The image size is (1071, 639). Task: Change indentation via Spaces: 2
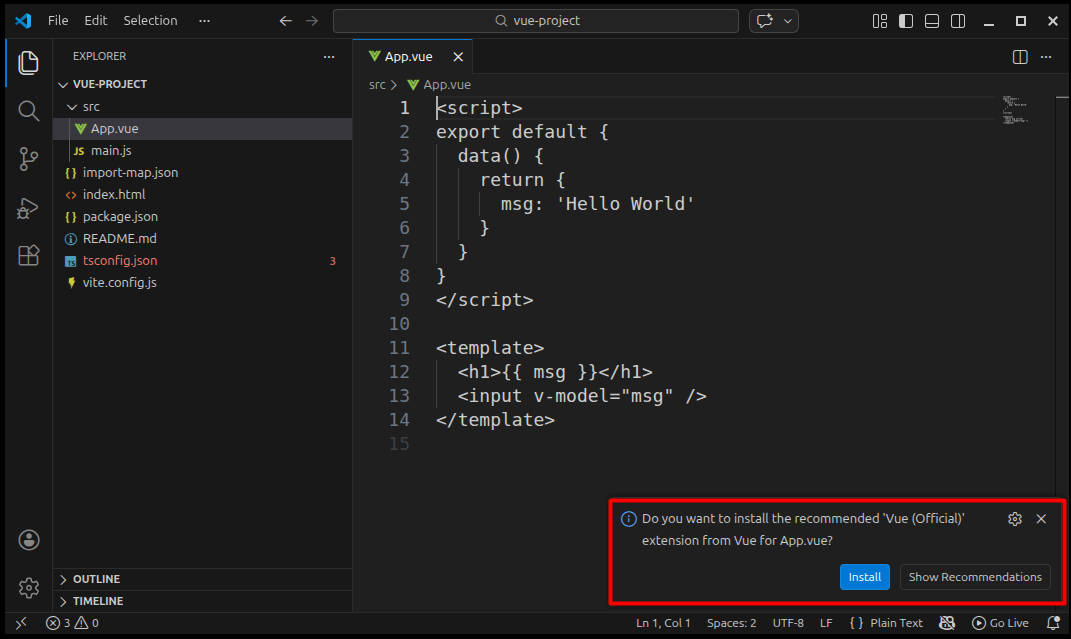pos(732,623)
